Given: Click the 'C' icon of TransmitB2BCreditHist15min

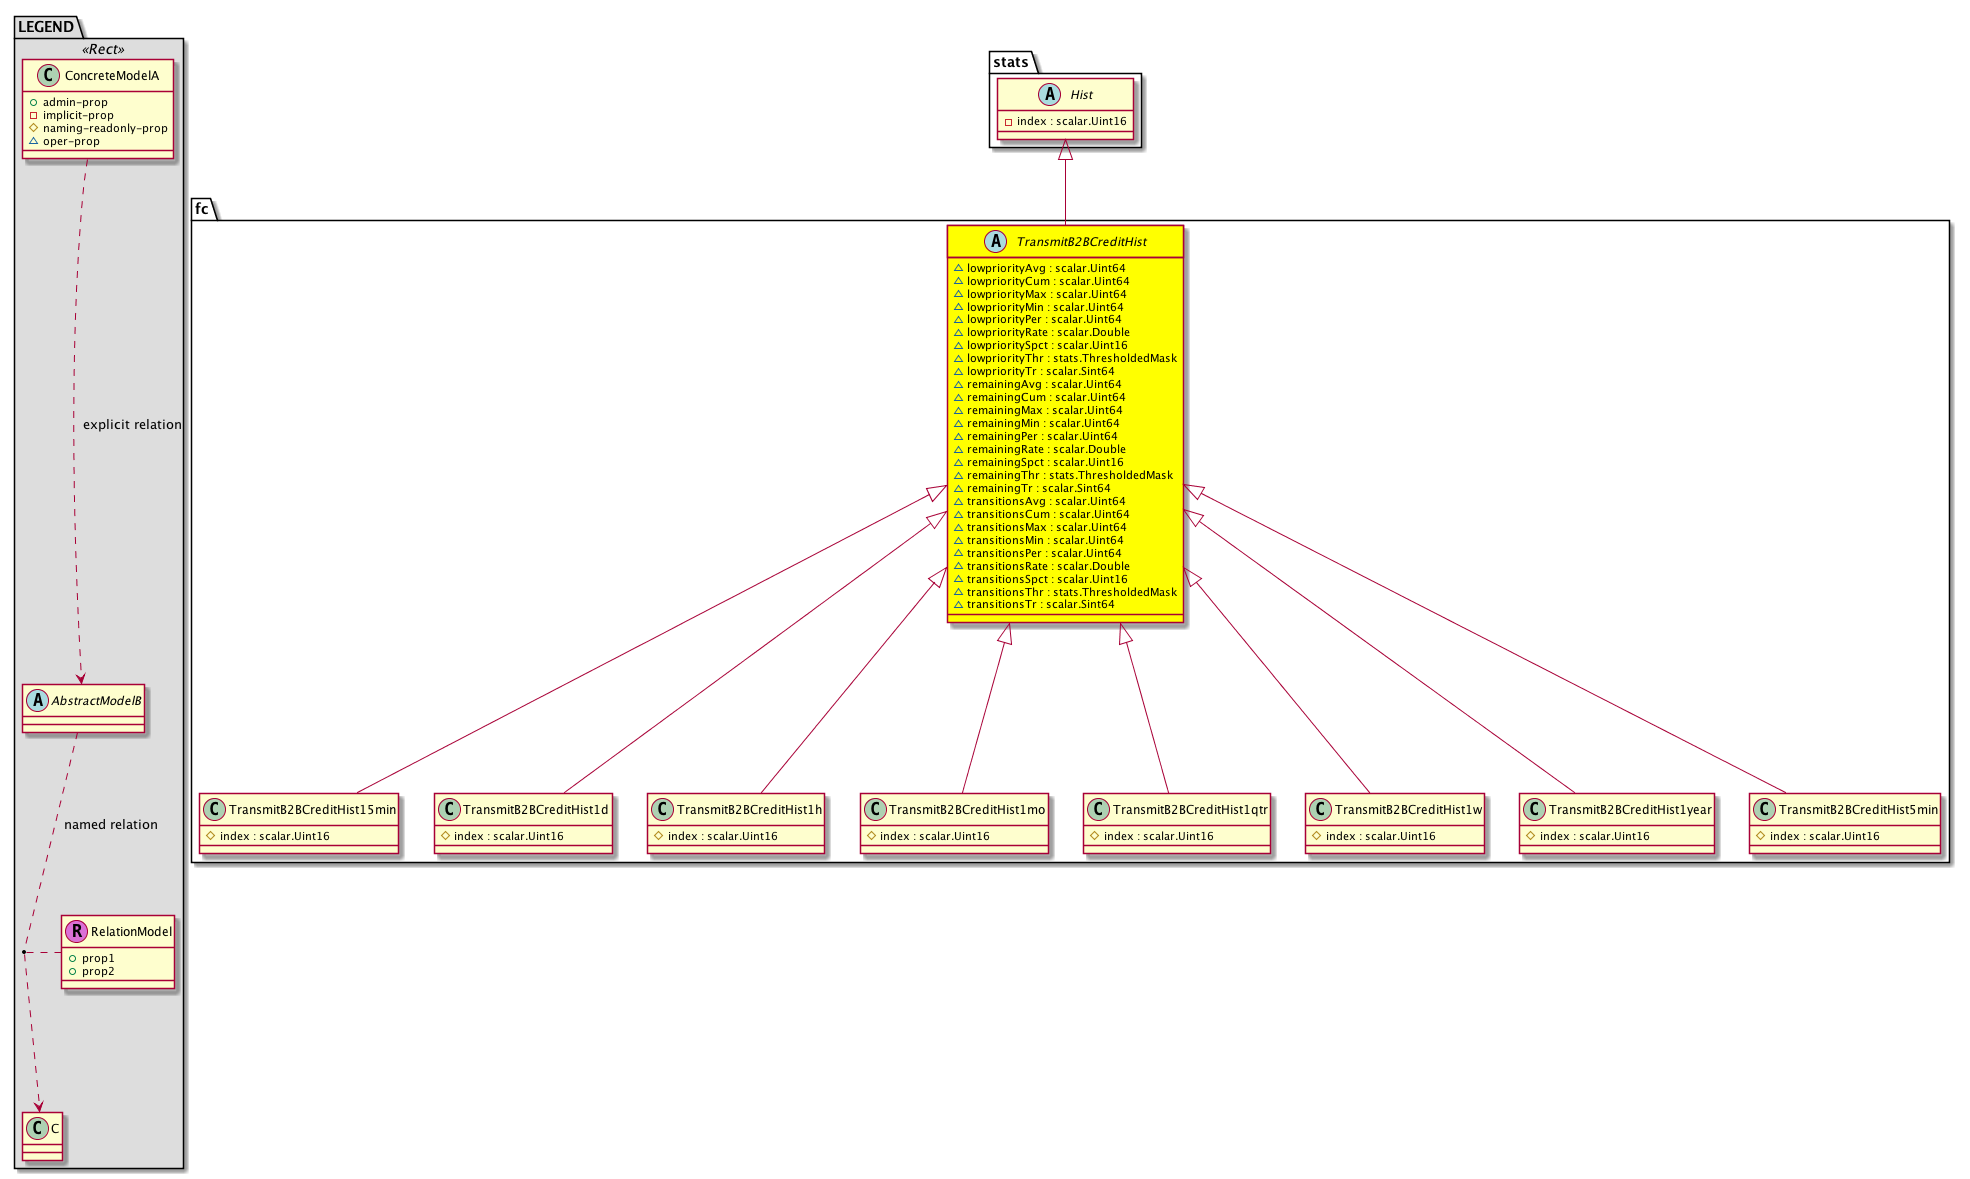Looking at the screenshot, I should tap(213, 809).
